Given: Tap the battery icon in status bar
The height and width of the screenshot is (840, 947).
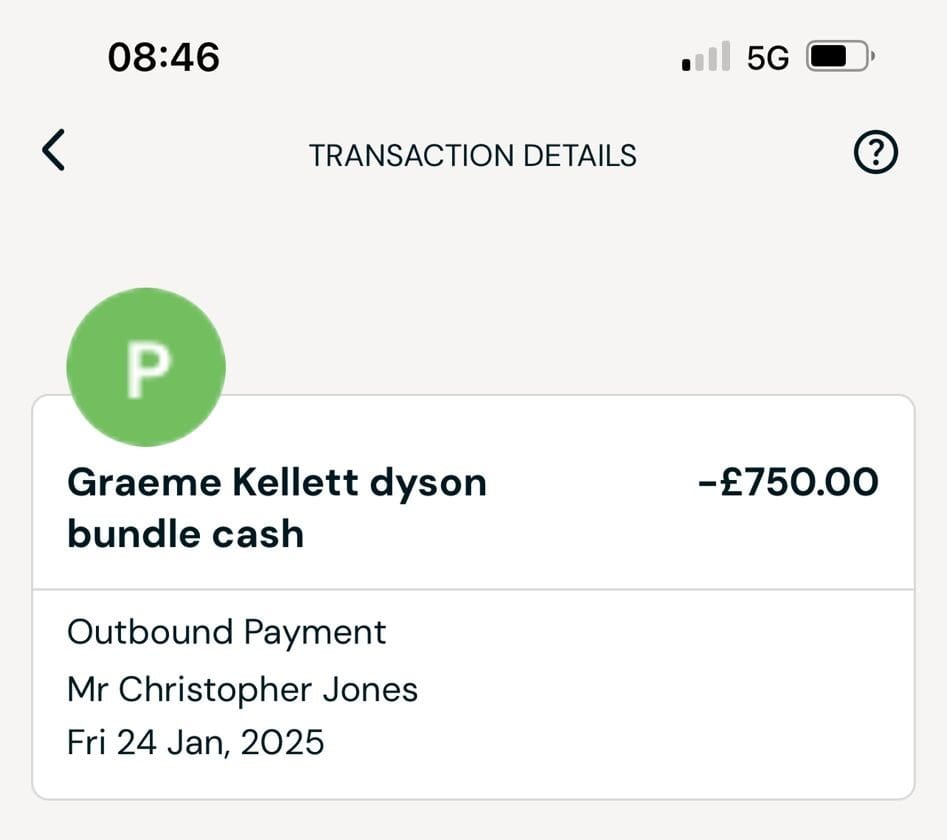Looking at the screenshot, I should 841,57.
